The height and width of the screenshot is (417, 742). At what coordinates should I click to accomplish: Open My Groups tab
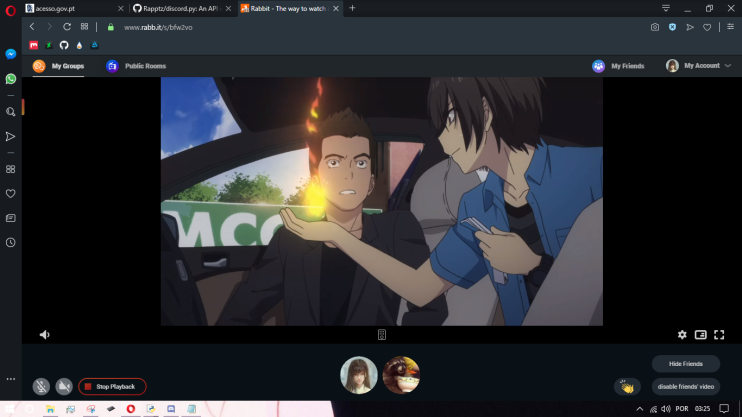click(58, 66)
